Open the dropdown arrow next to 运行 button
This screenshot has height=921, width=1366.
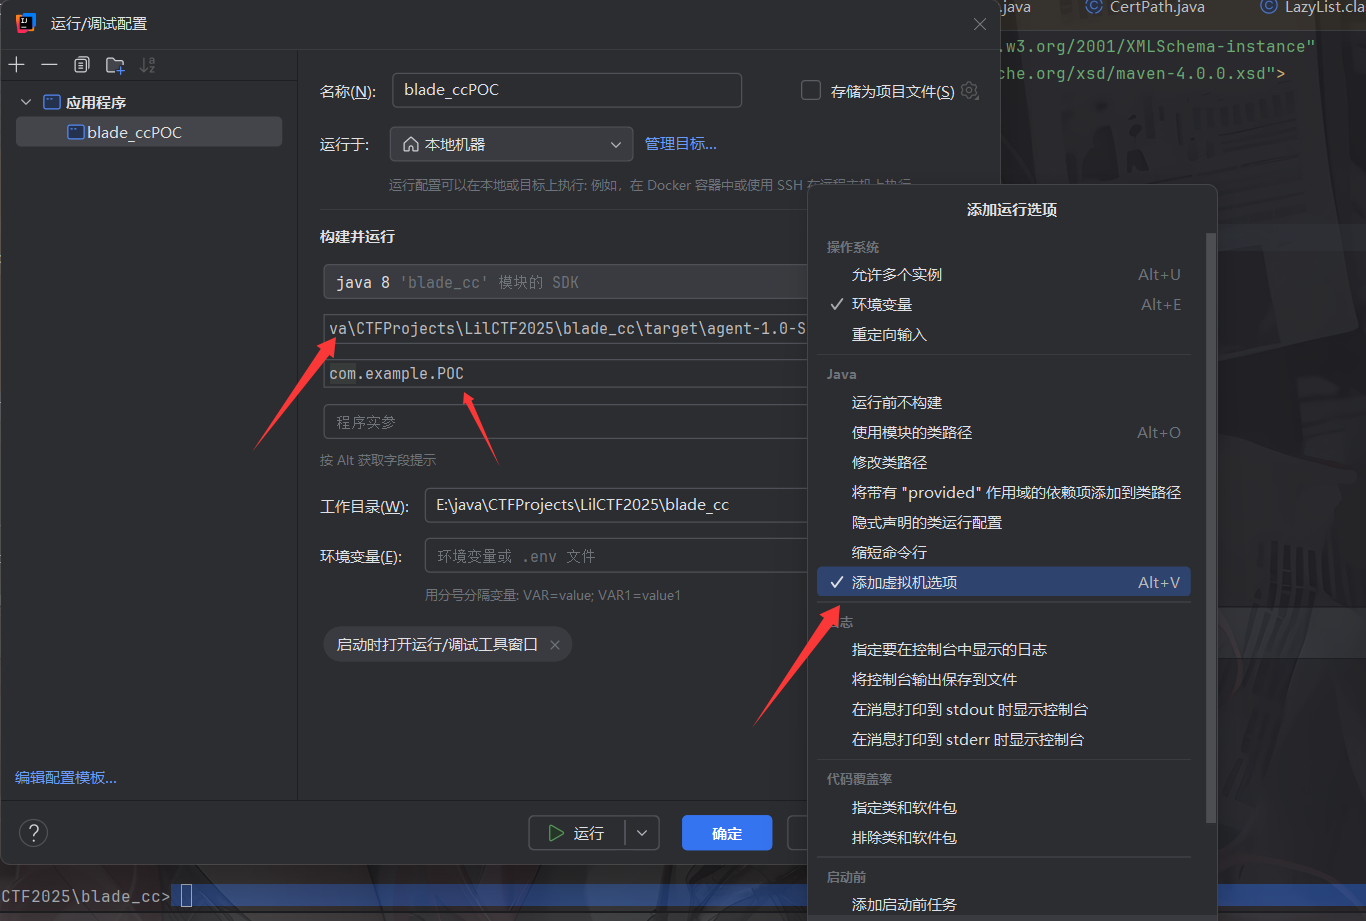tap(642, 833)
